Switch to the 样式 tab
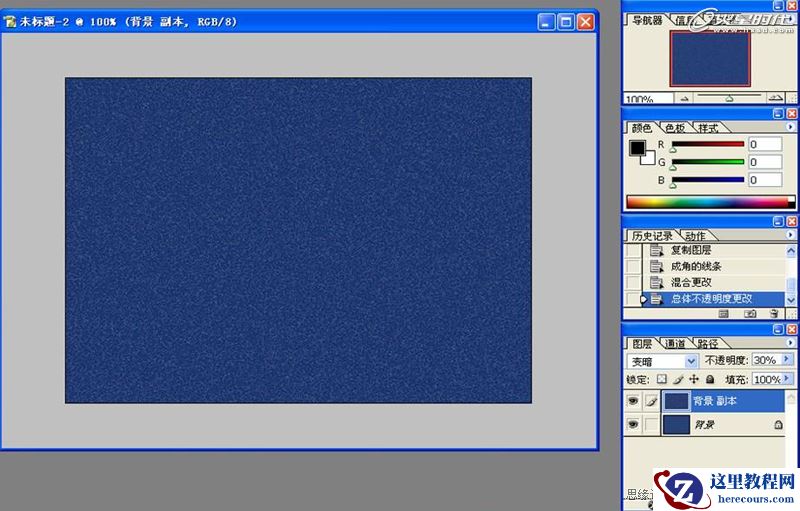800x511 pixels. (708, 128)
